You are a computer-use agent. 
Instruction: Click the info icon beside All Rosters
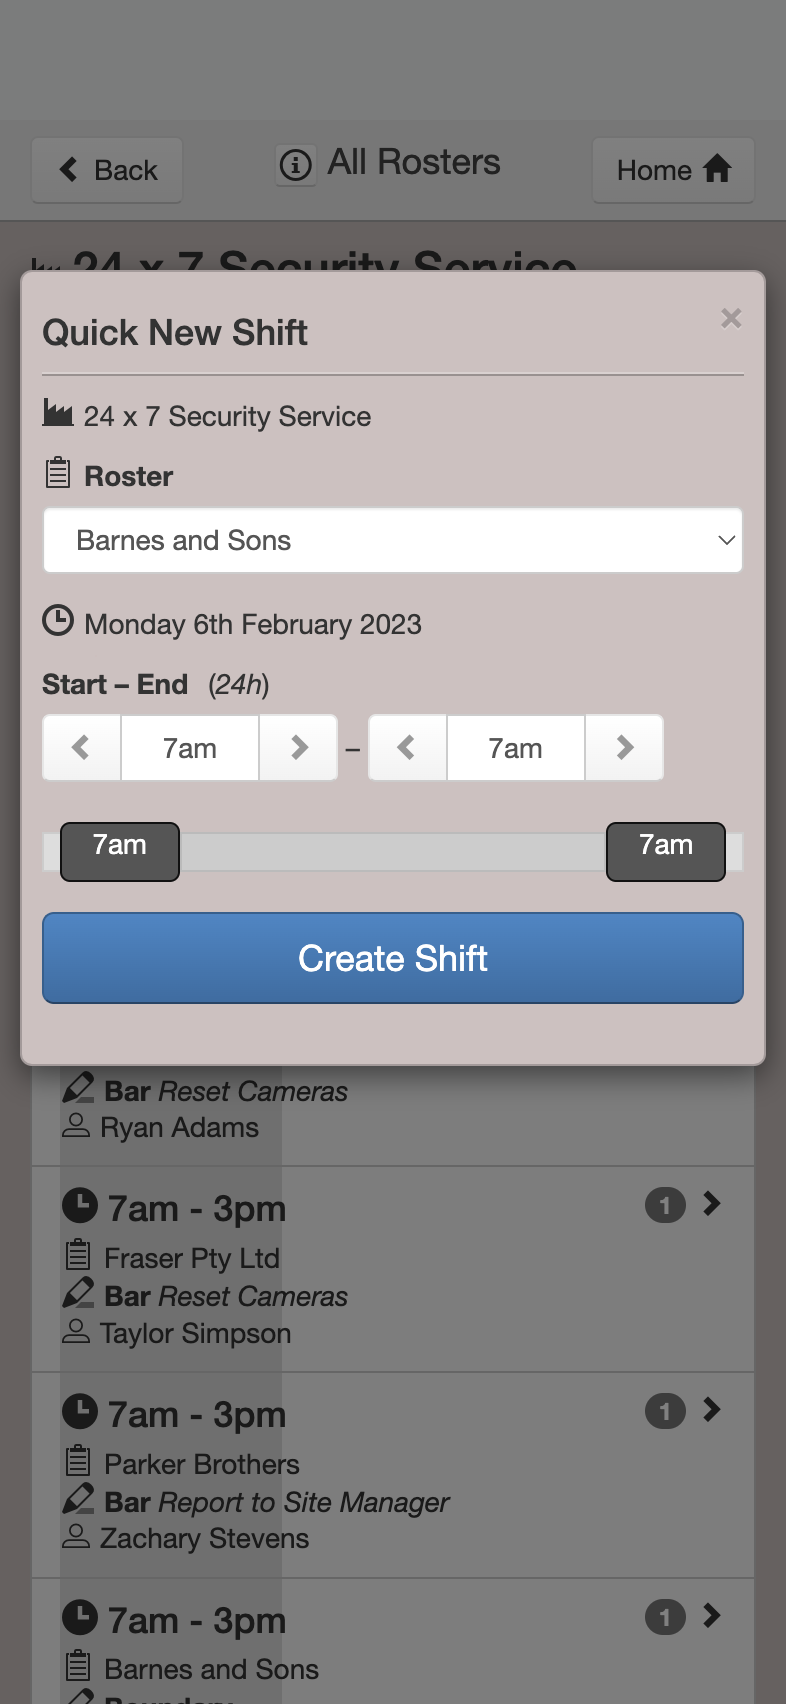pyautogui.click(x=295, y=164)
